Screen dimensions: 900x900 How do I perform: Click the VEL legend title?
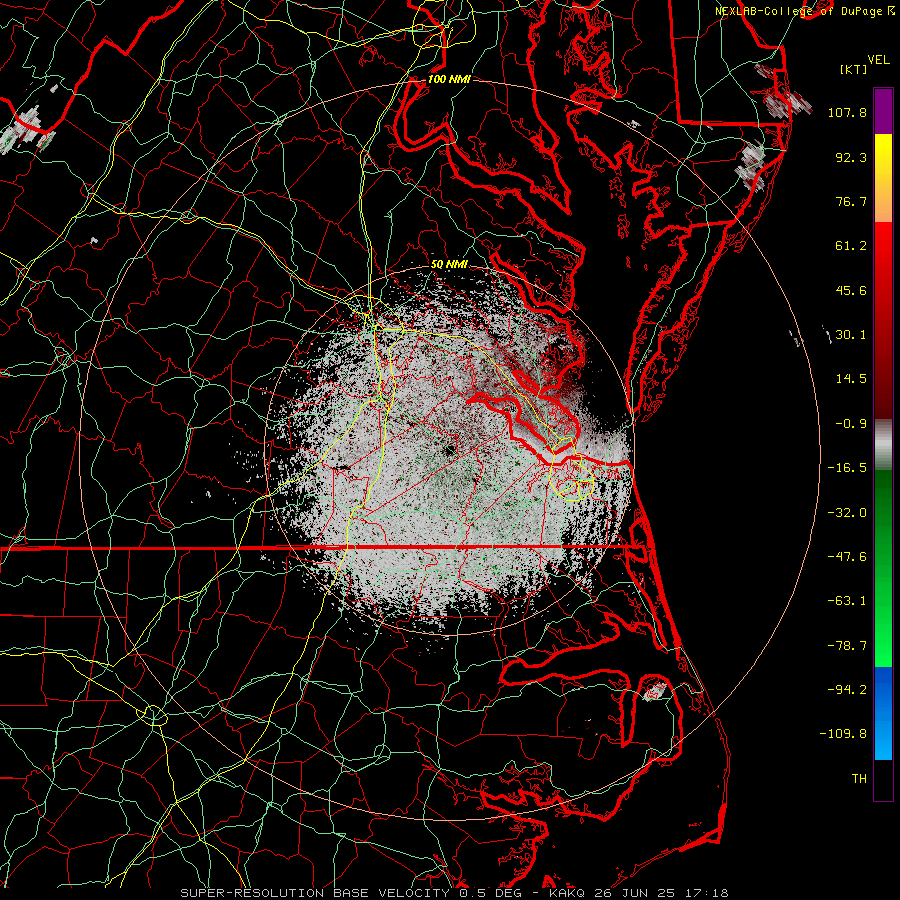[x=879, y=60]
